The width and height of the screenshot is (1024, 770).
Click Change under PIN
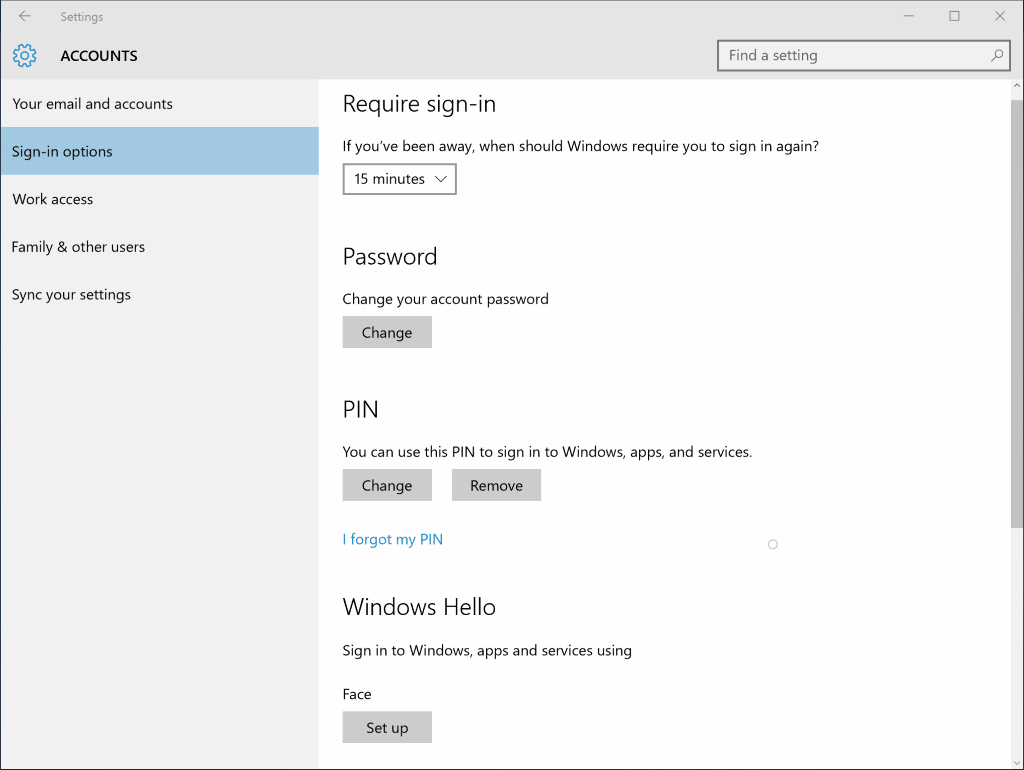point(387,485)
